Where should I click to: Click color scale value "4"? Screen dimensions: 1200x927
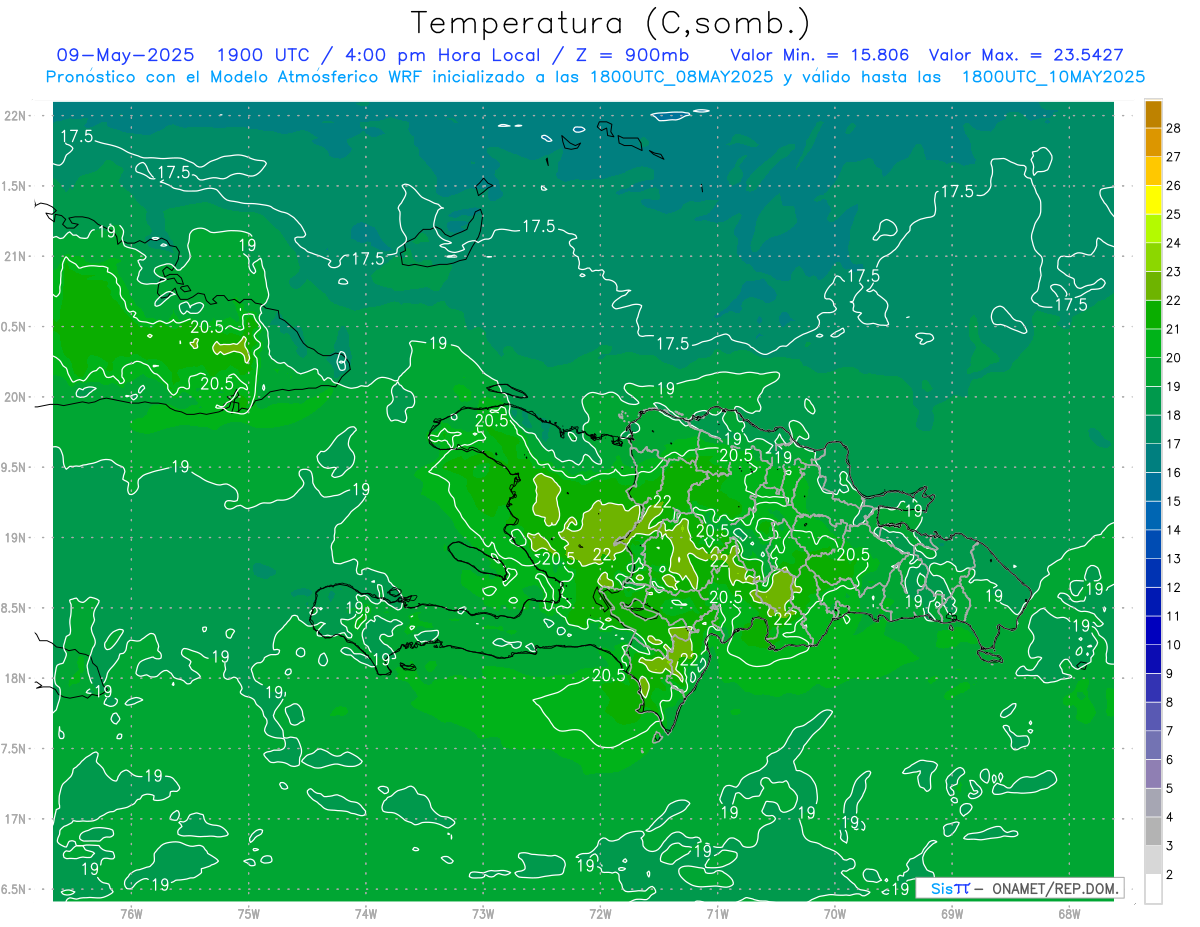click(x=1170, y=818)
